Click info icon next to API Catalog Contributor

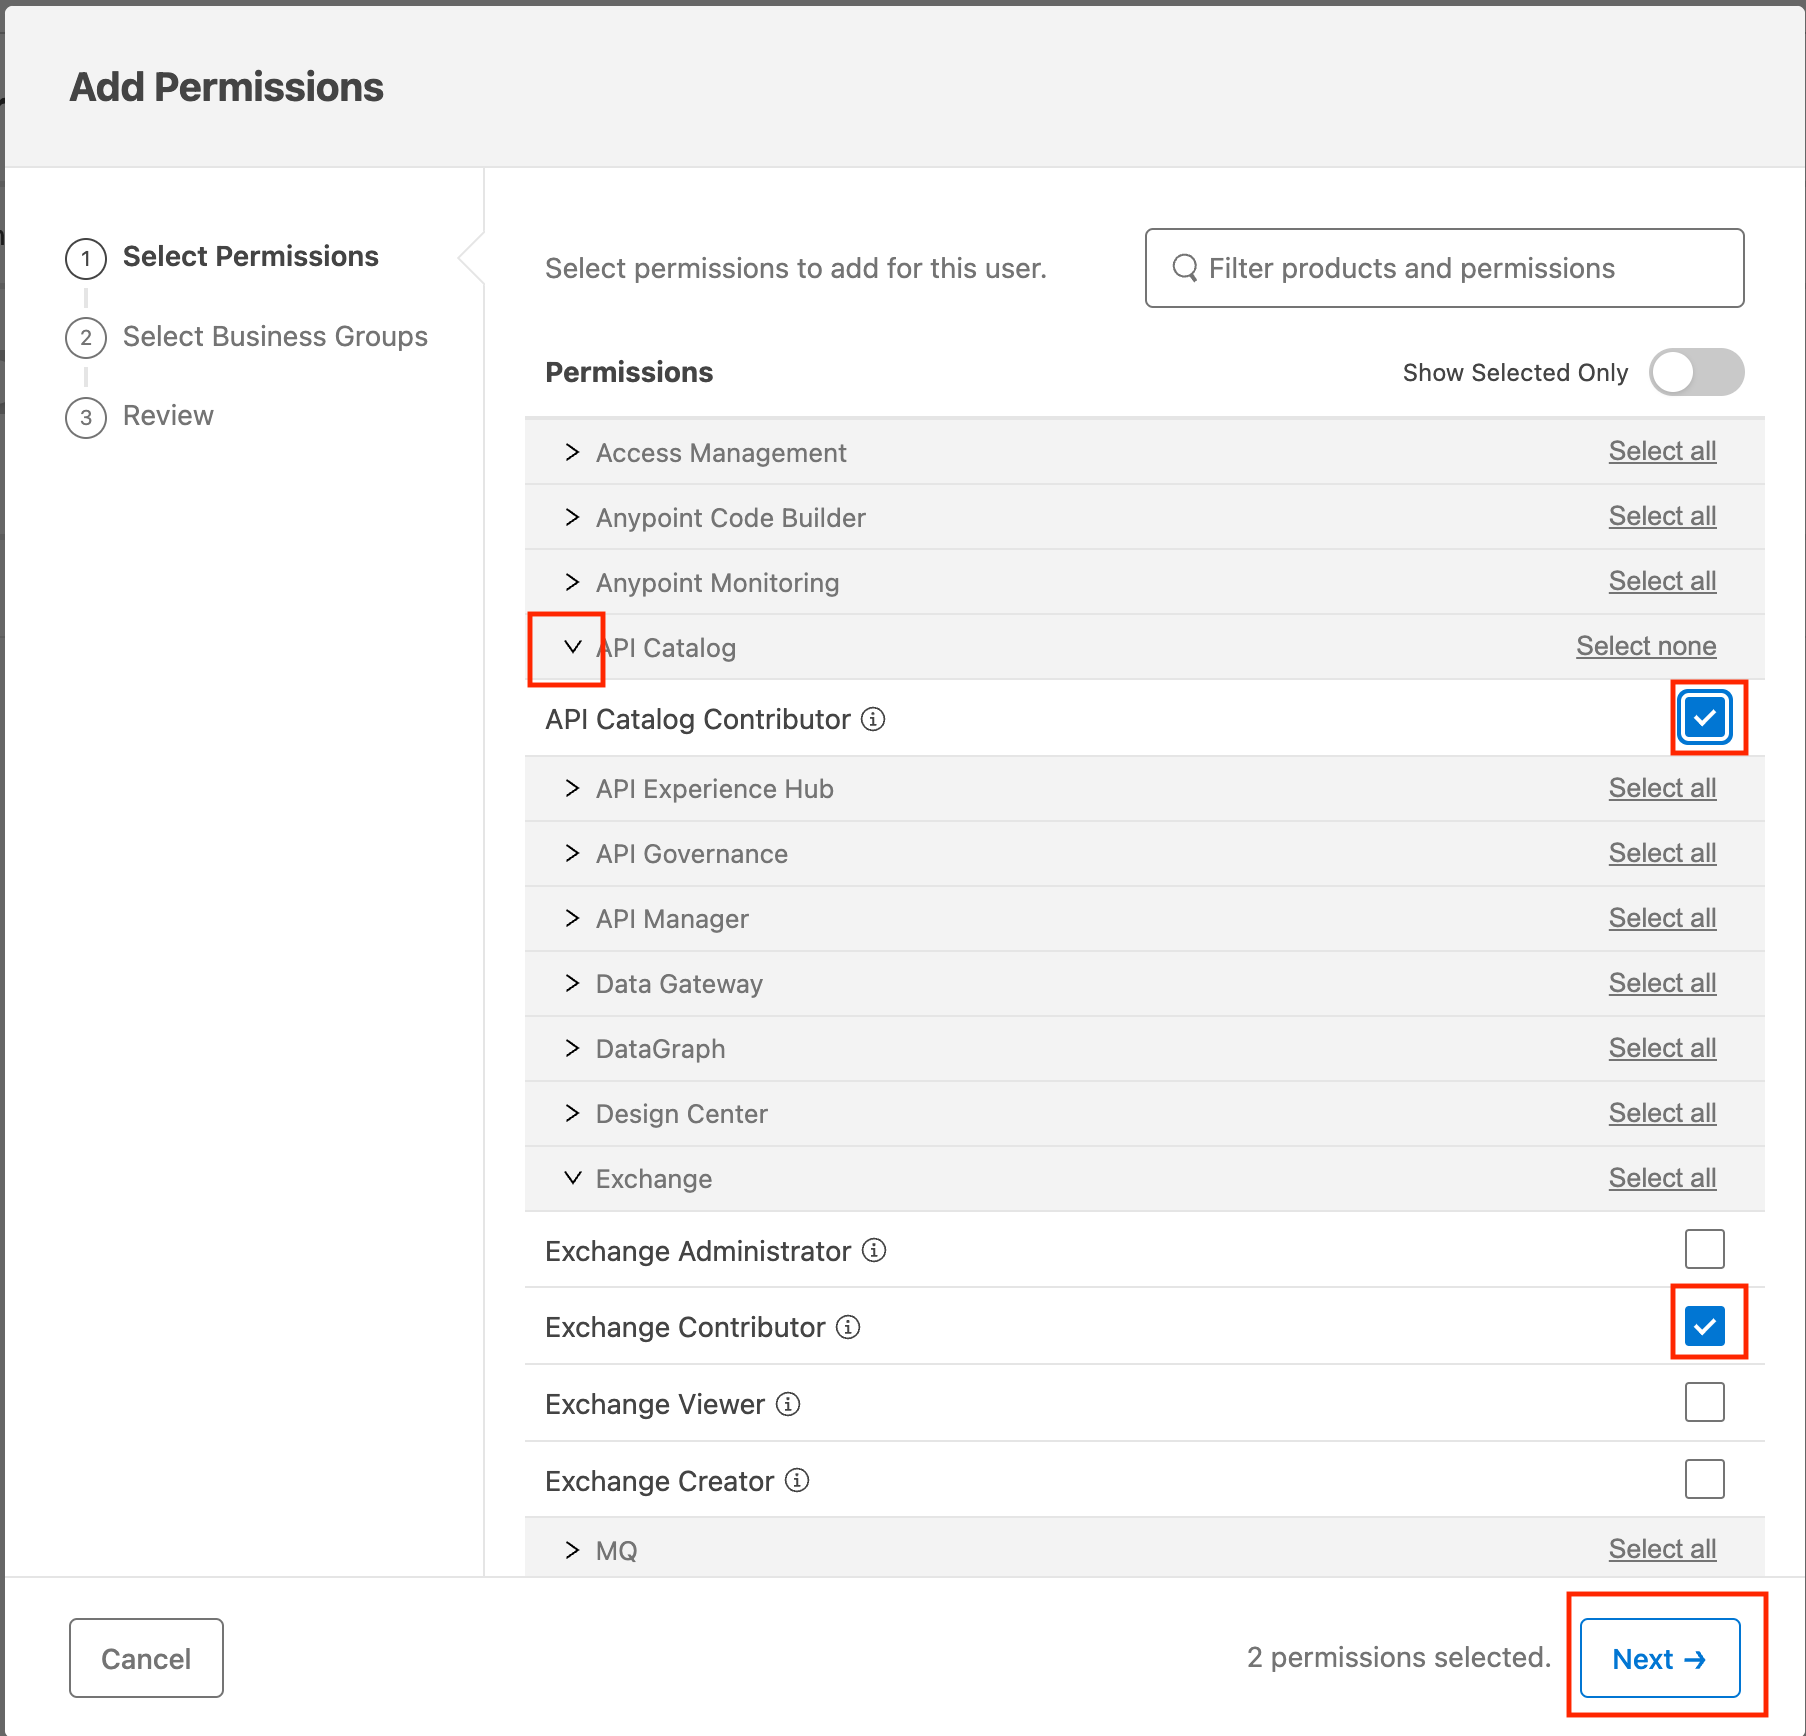coord(873,720)
